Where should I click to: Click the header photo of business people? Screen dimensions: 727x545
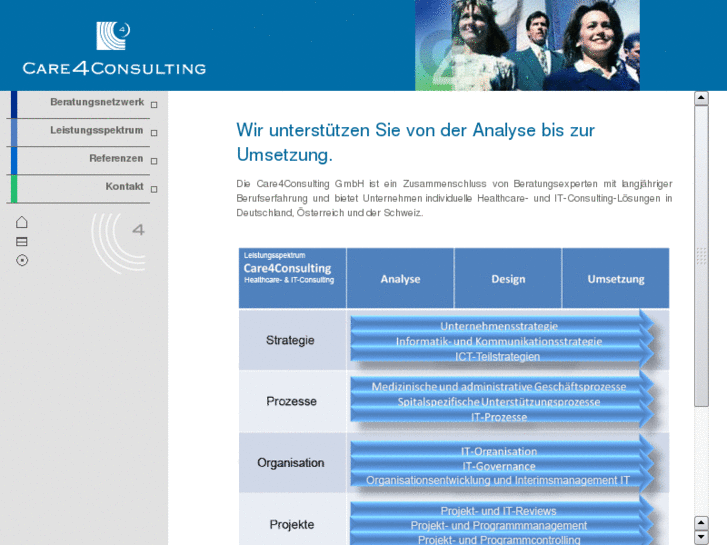527,45
